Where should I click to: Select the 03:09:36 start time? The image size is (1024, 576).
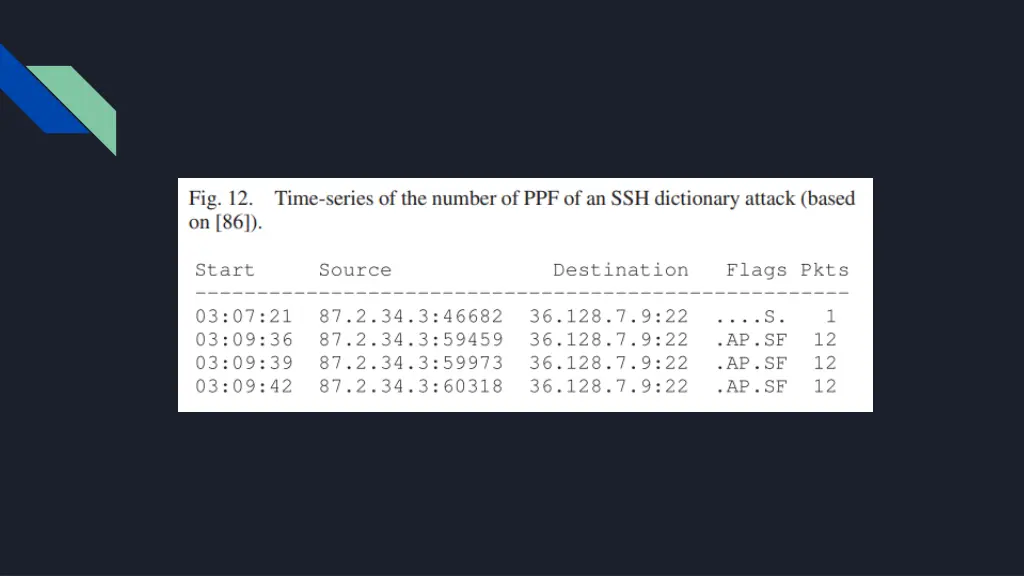tap(244, 340)
